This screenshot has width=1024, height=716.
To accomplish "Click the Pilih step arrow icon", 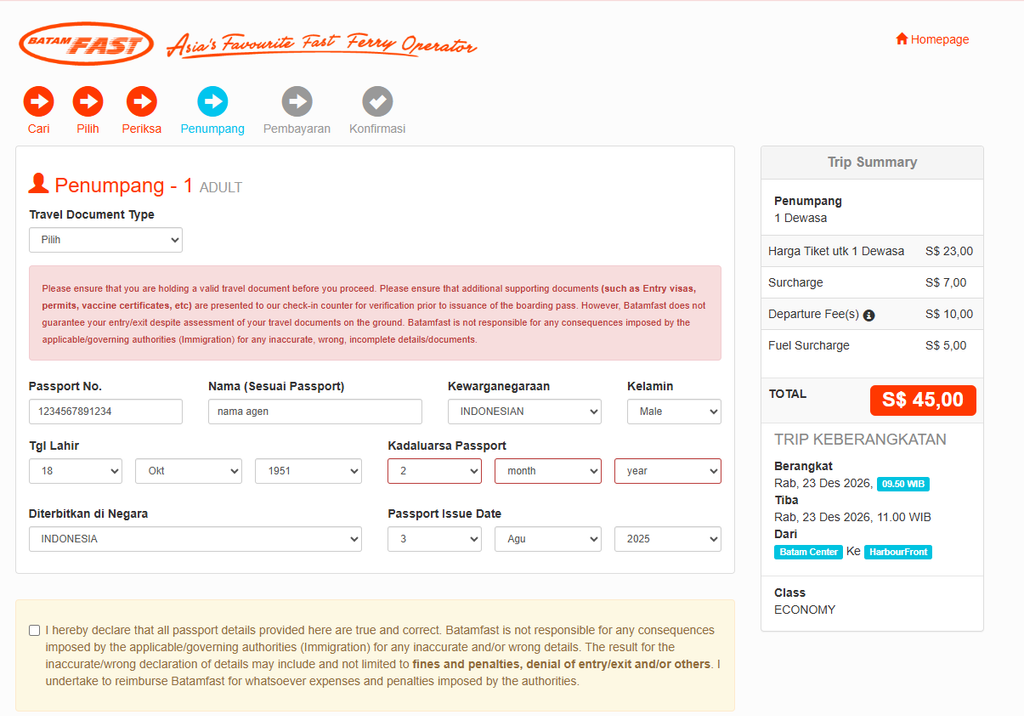I will pos(88,101).
